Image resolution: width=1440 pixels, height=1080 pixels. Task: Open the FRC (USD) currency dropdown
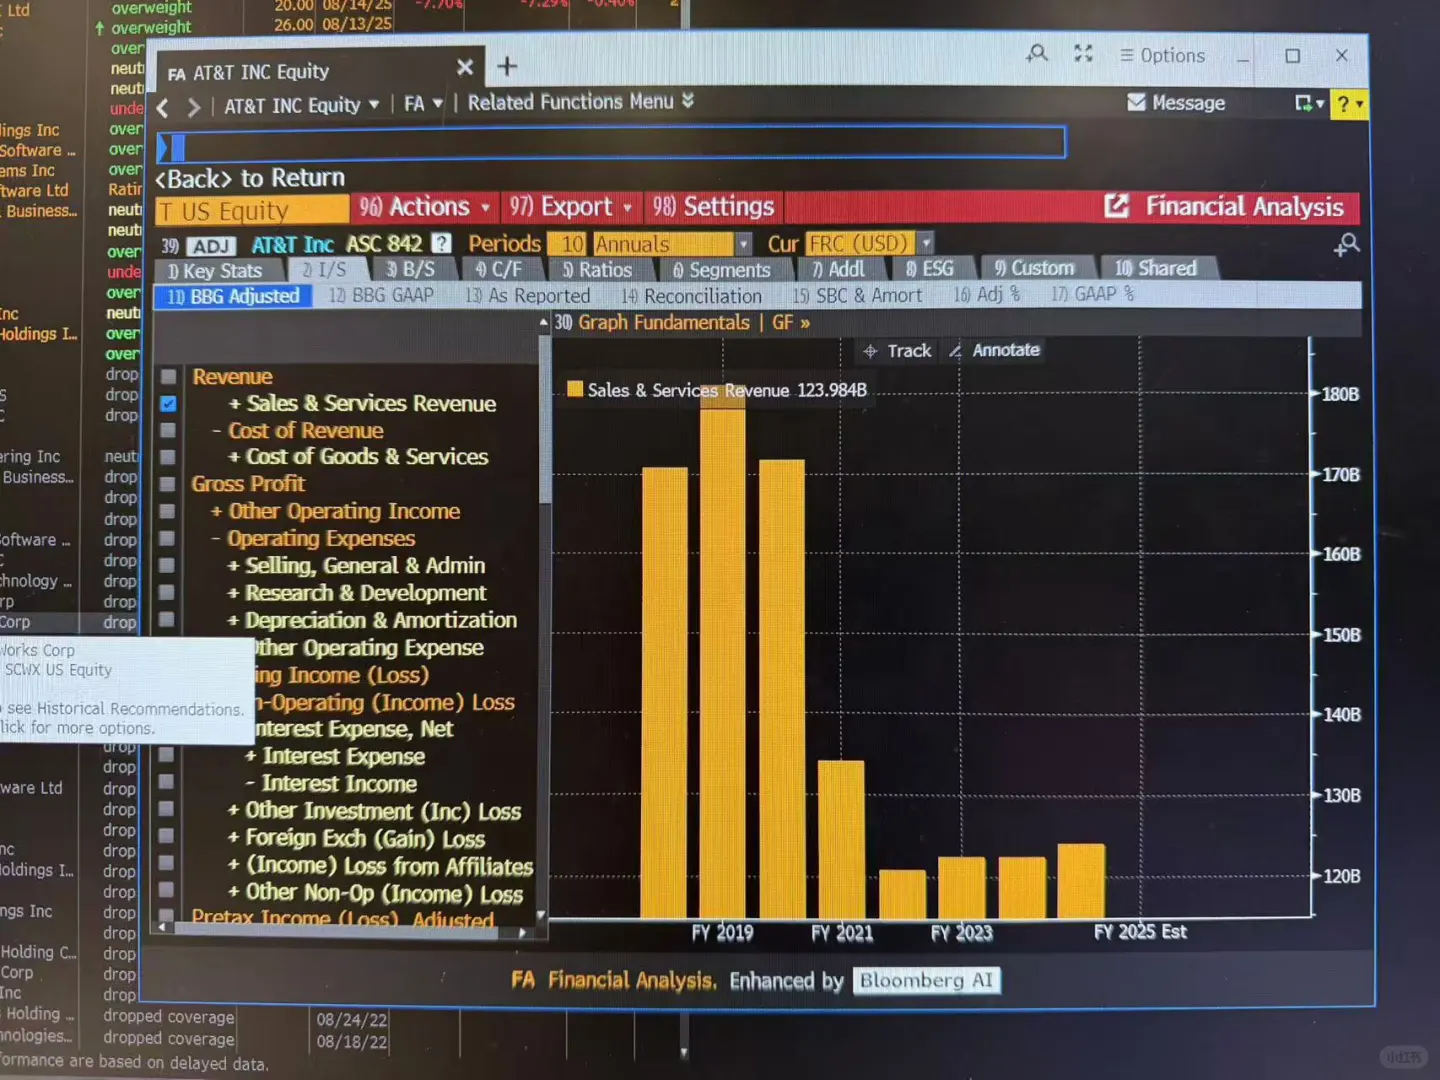pyautogui.click(x=925, y=243)
